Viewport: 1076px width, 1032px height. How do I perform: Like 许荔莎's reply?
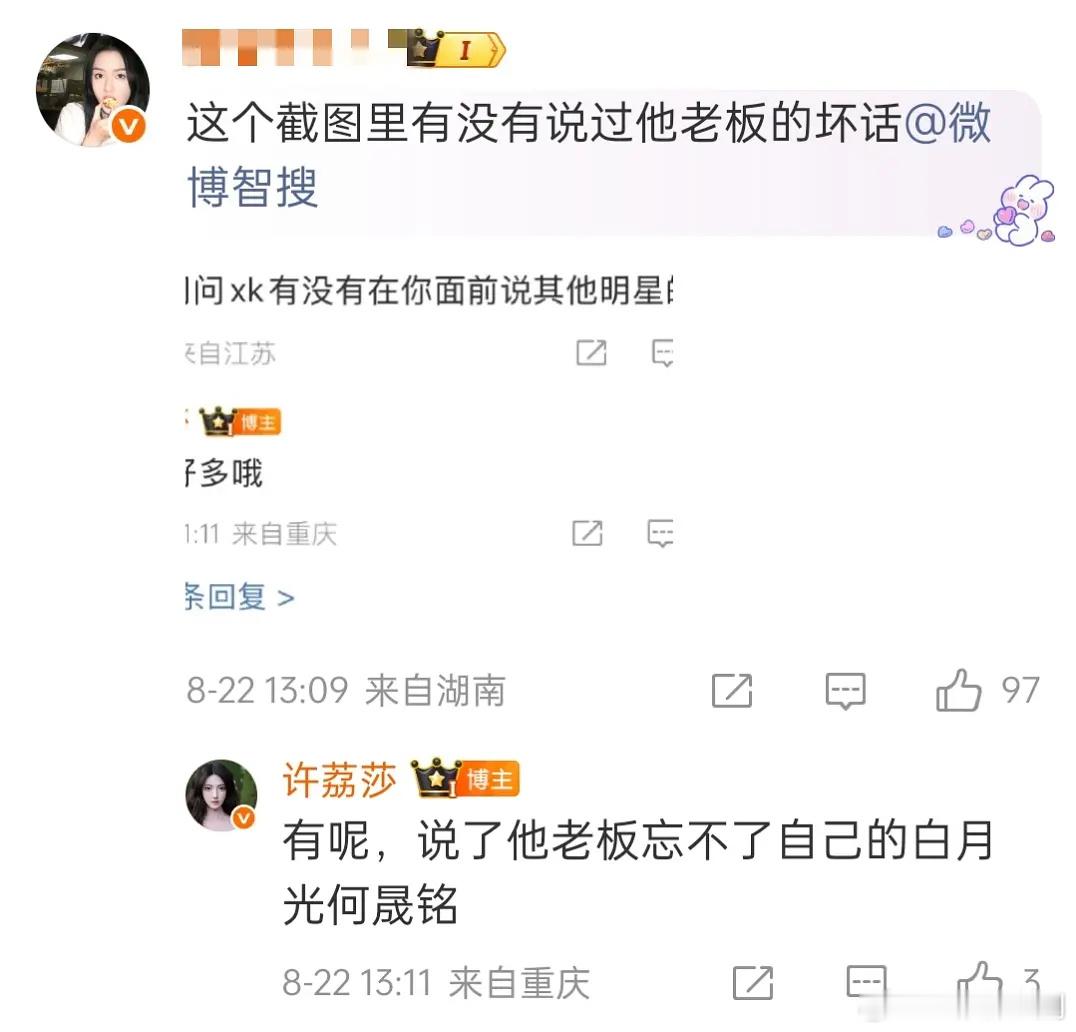980,983
